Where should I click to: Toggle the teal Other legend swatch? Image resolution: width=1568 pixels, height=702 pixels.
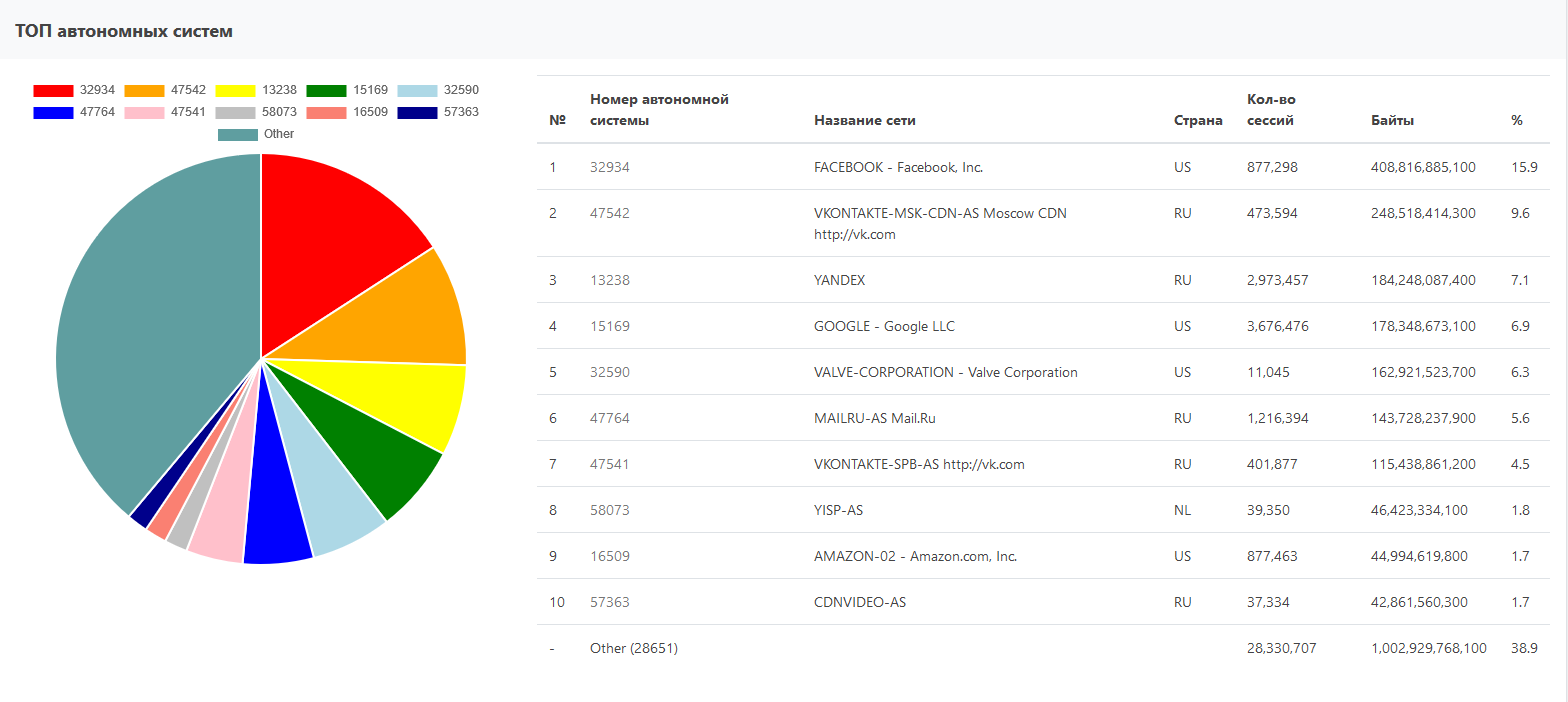click(x=238, y=135)
